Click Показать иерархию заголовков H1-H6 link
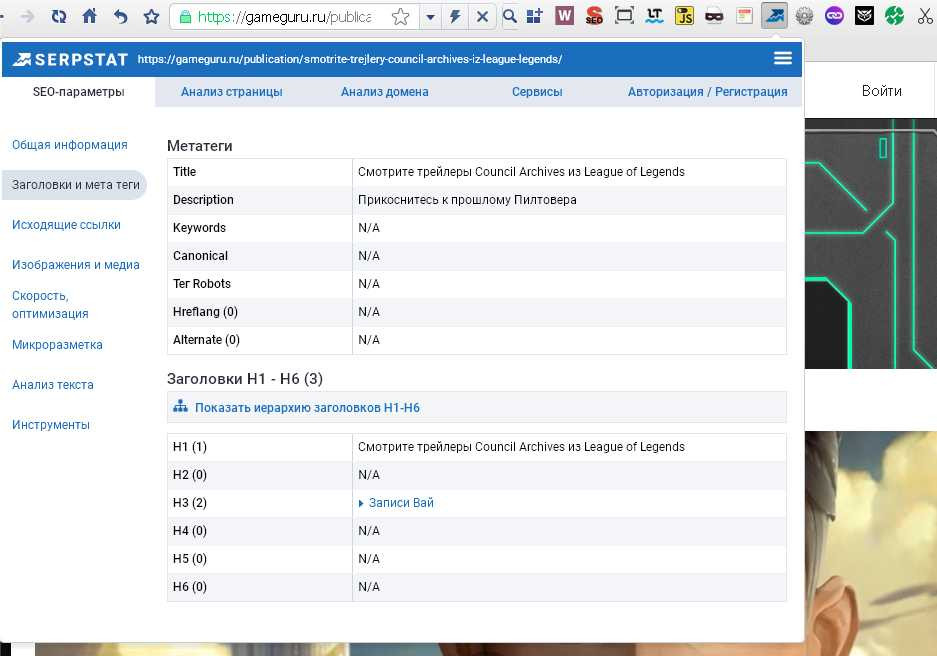 (x=307, y=408)
